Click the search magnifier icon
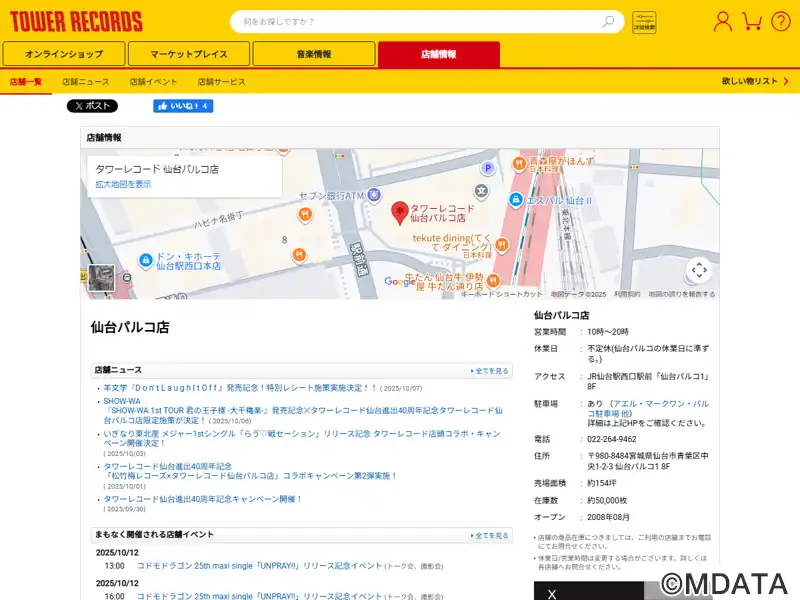800x600 pixels. point(608,22)
